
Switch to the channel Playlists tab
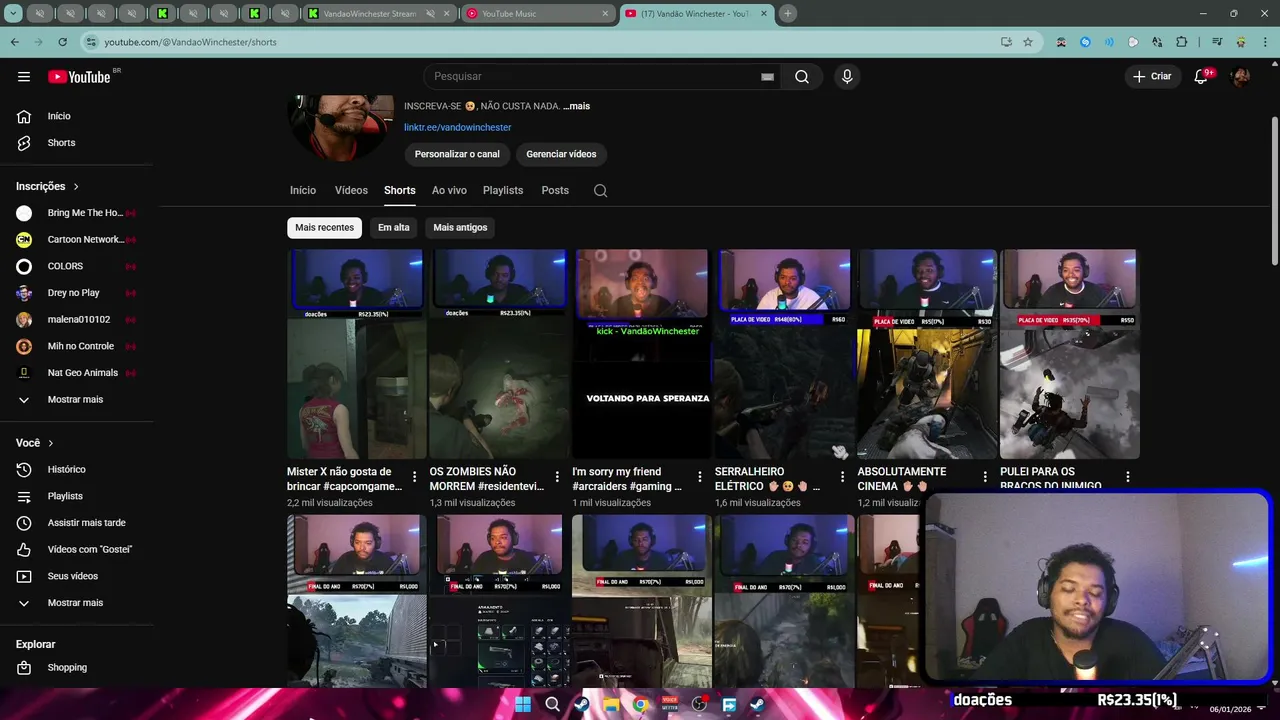click(503, 190)
